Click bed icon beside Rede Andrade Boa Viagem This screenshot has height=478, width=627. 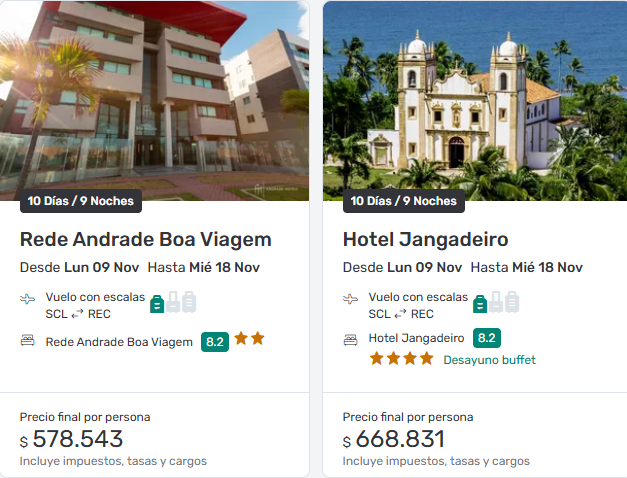point(28,341)
